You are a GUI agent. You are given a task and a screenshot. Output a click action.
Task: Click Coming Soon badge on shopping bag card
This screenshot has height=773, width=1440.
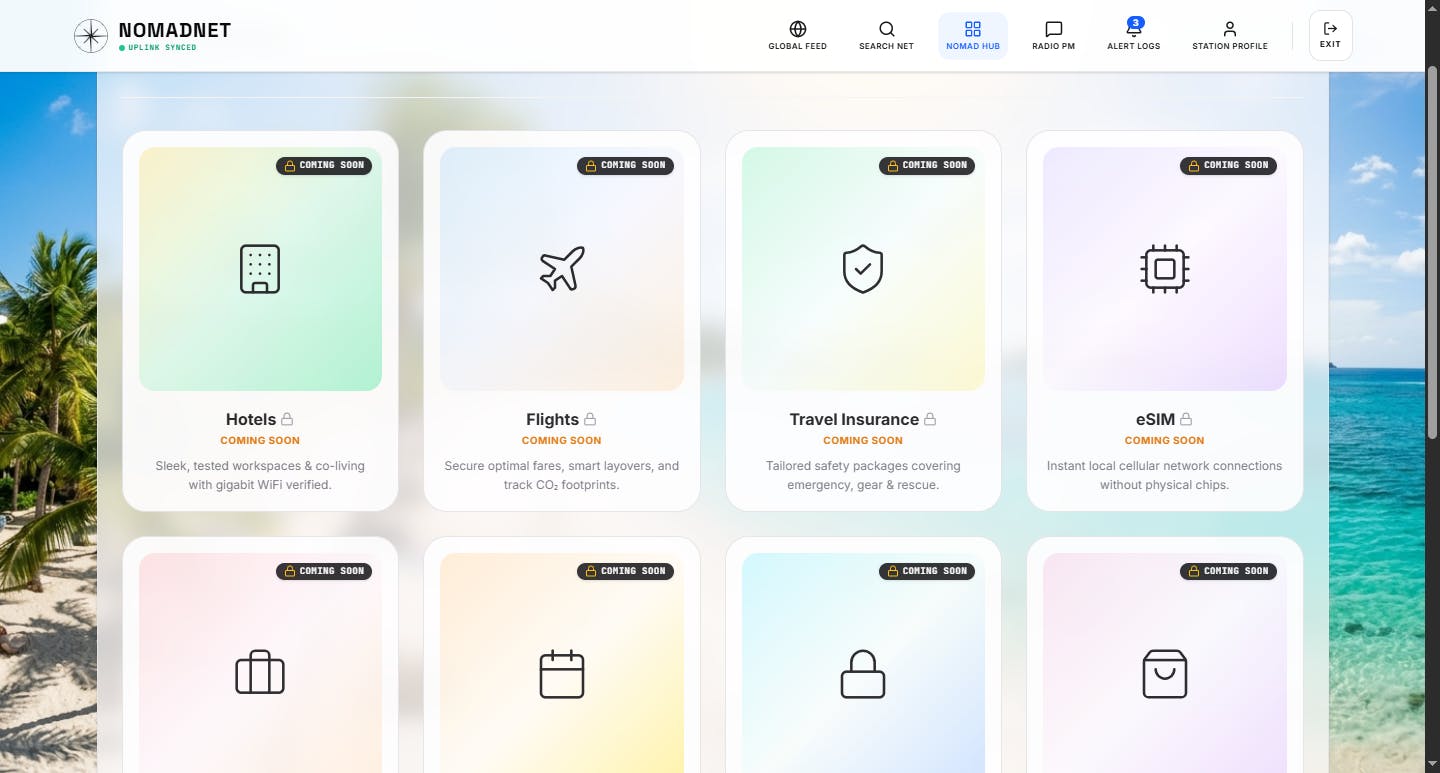pyautogui.click(x=1228, y=571)
